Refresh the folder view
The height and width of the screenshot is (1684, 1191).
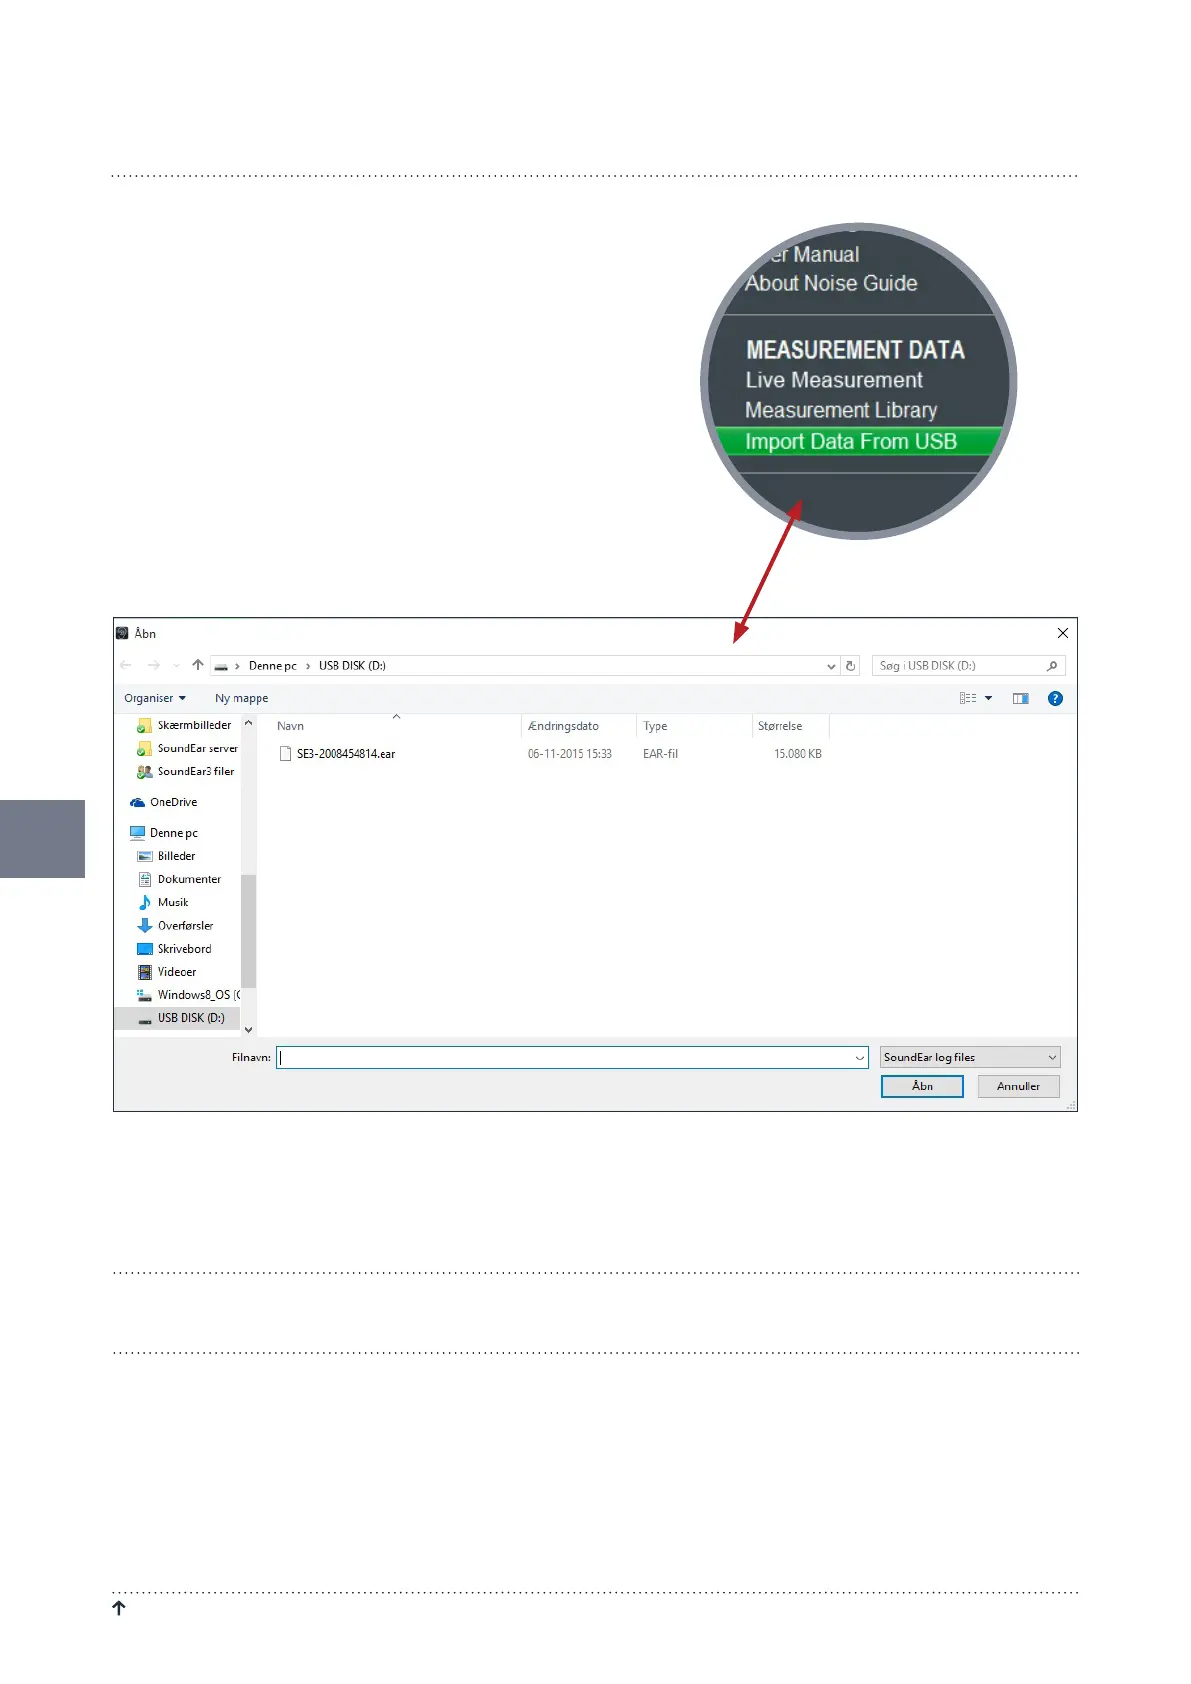[x=851, y=666]
